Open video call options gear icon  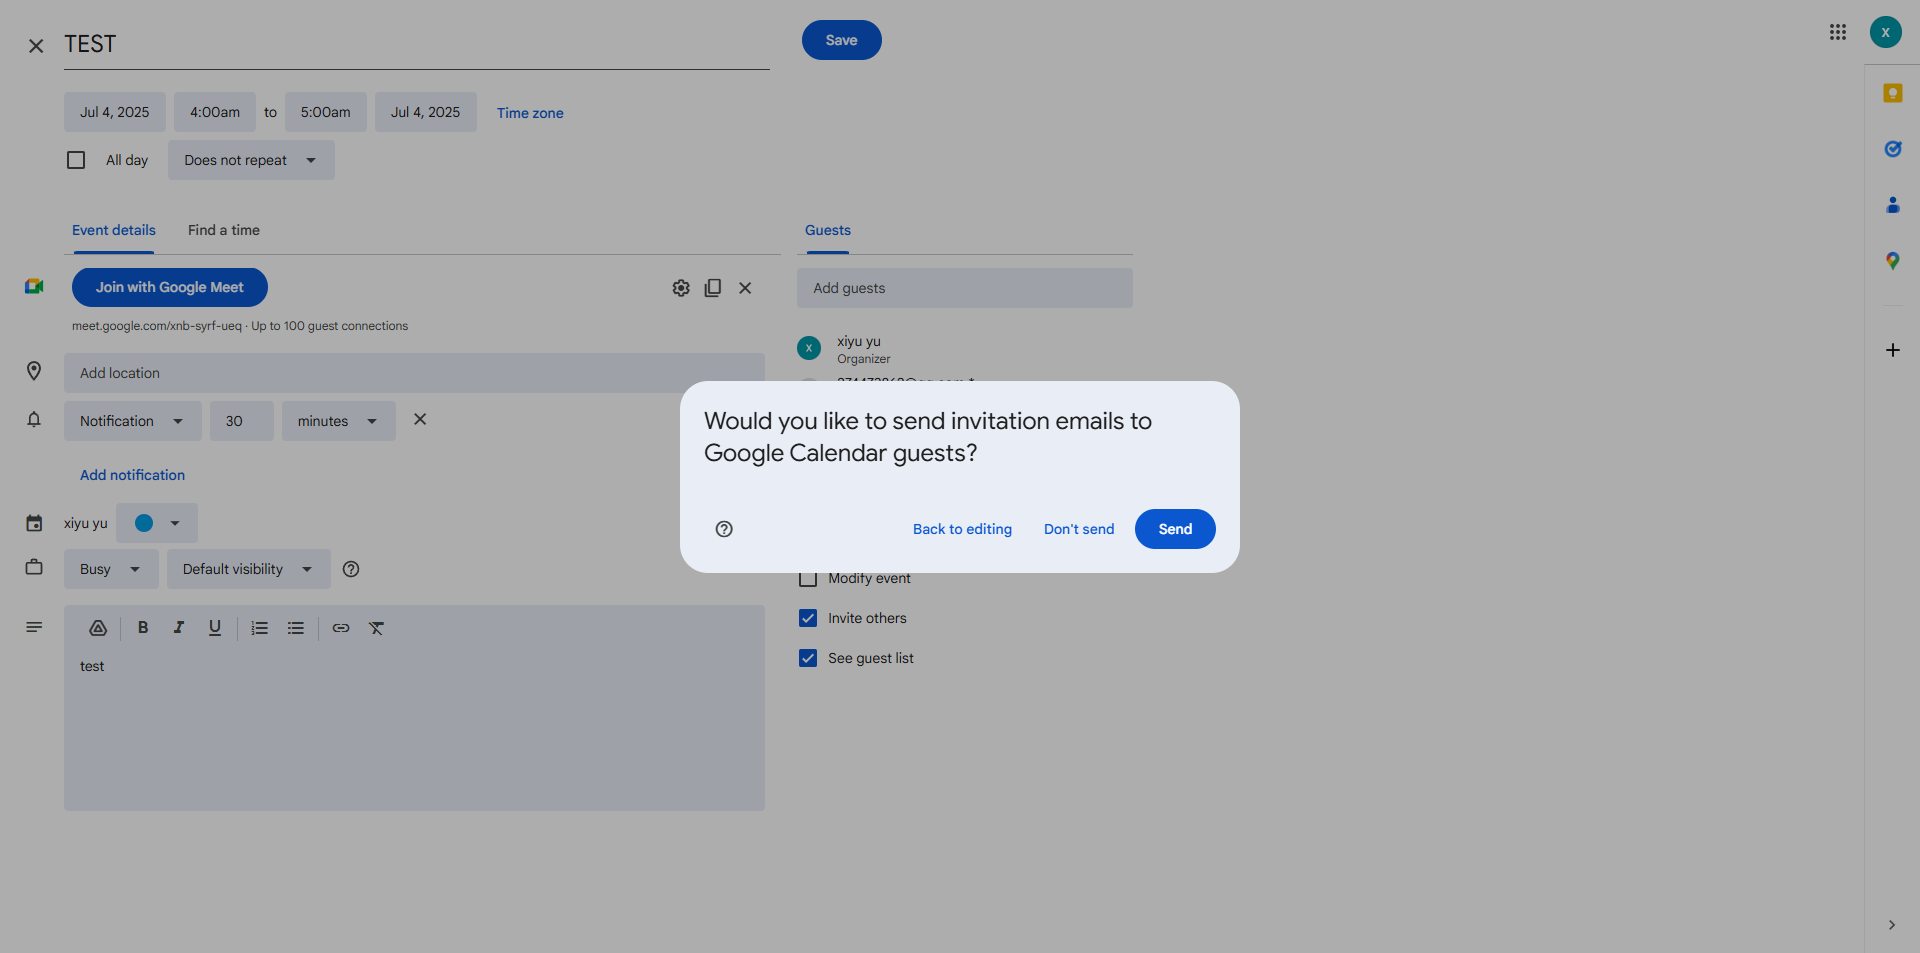pyautogui.click(x=681, y=288)
